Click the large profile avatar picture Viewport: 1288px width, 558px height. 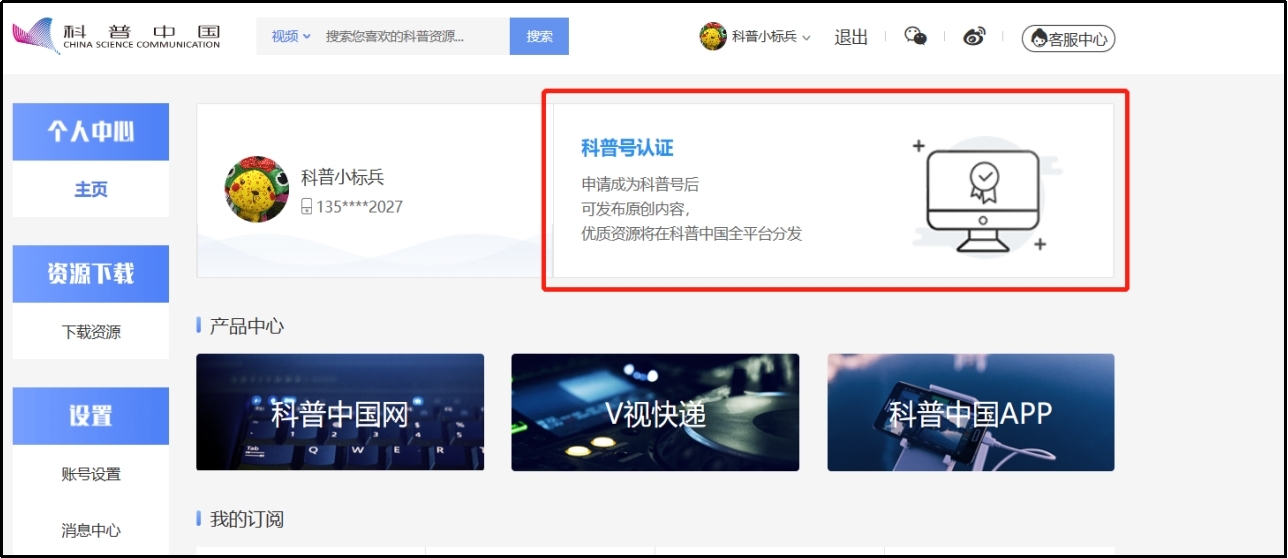click(x=257, y=189)
